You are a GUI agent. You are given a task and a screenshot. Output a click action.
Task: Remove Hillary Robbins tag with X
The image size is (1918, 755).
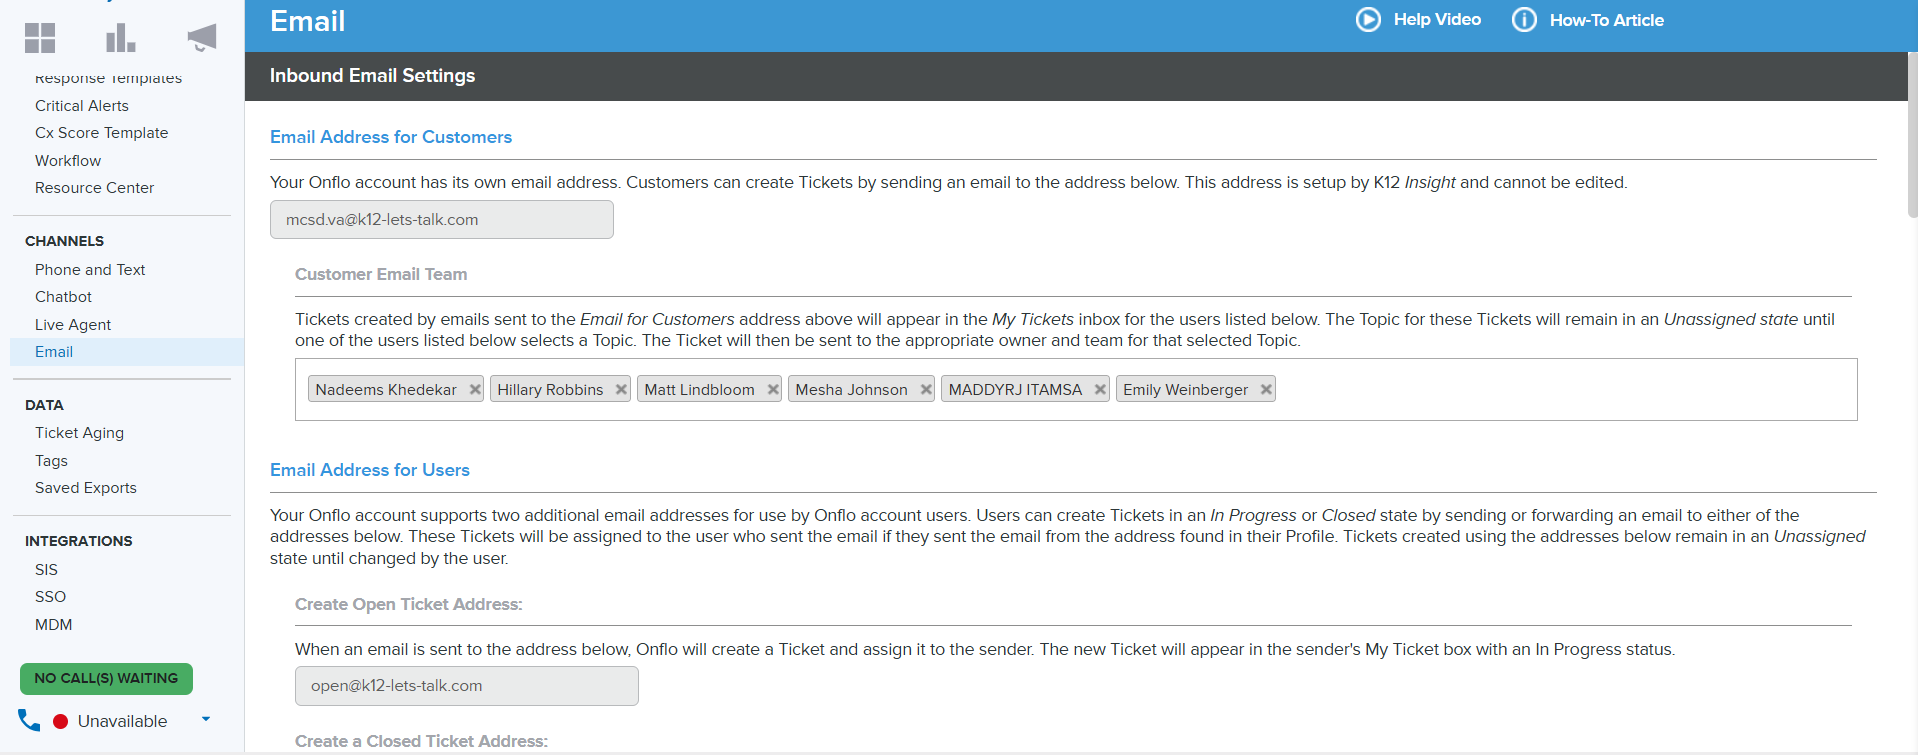click(621, 390)
